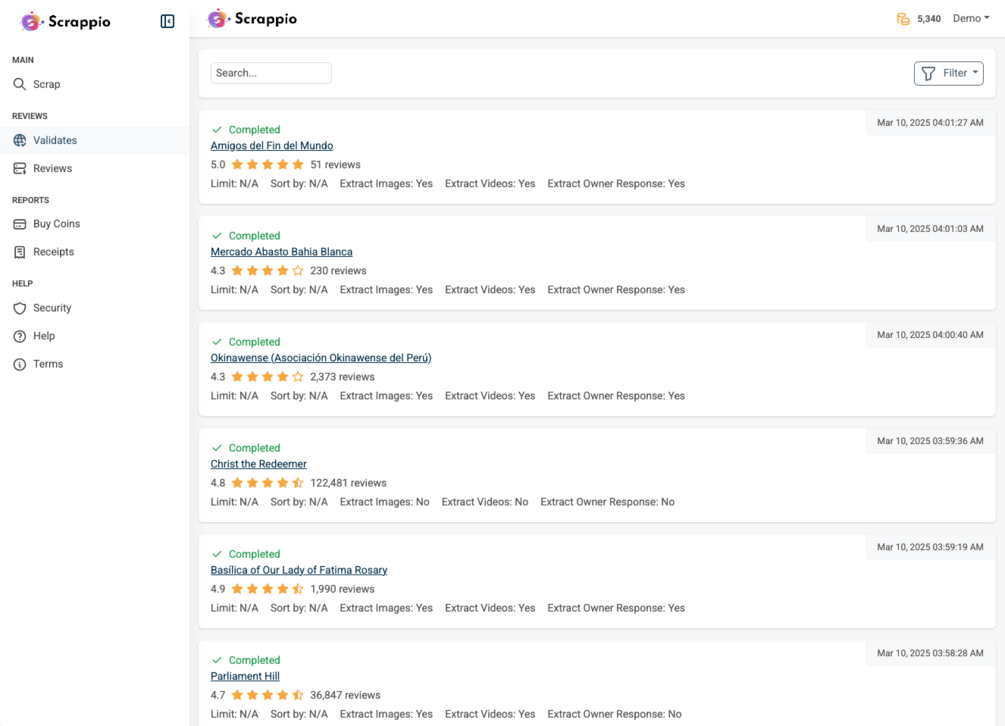
Task: Click the 122,481 reviews count
Action: [x=349, y=483]
